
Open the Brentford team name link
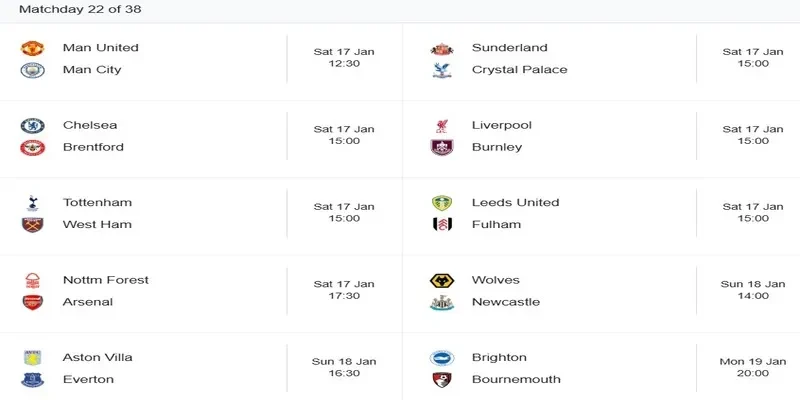(x=93, y=147)
